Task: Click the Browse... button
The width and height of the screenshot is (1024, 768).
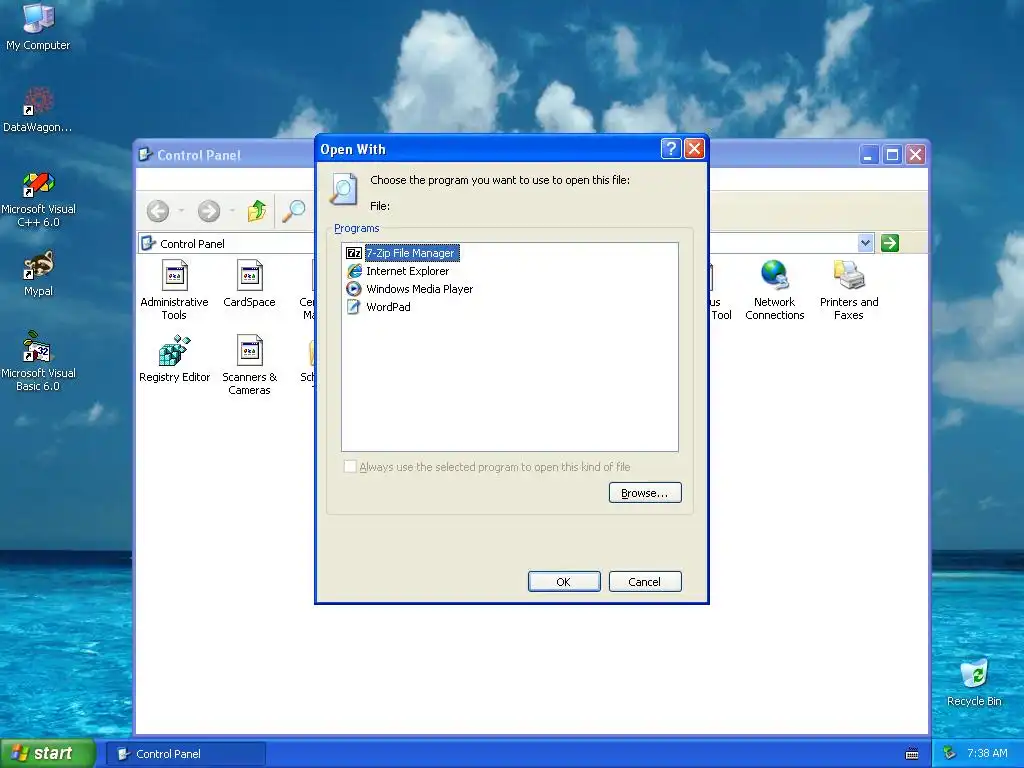Action: (645, 493)
